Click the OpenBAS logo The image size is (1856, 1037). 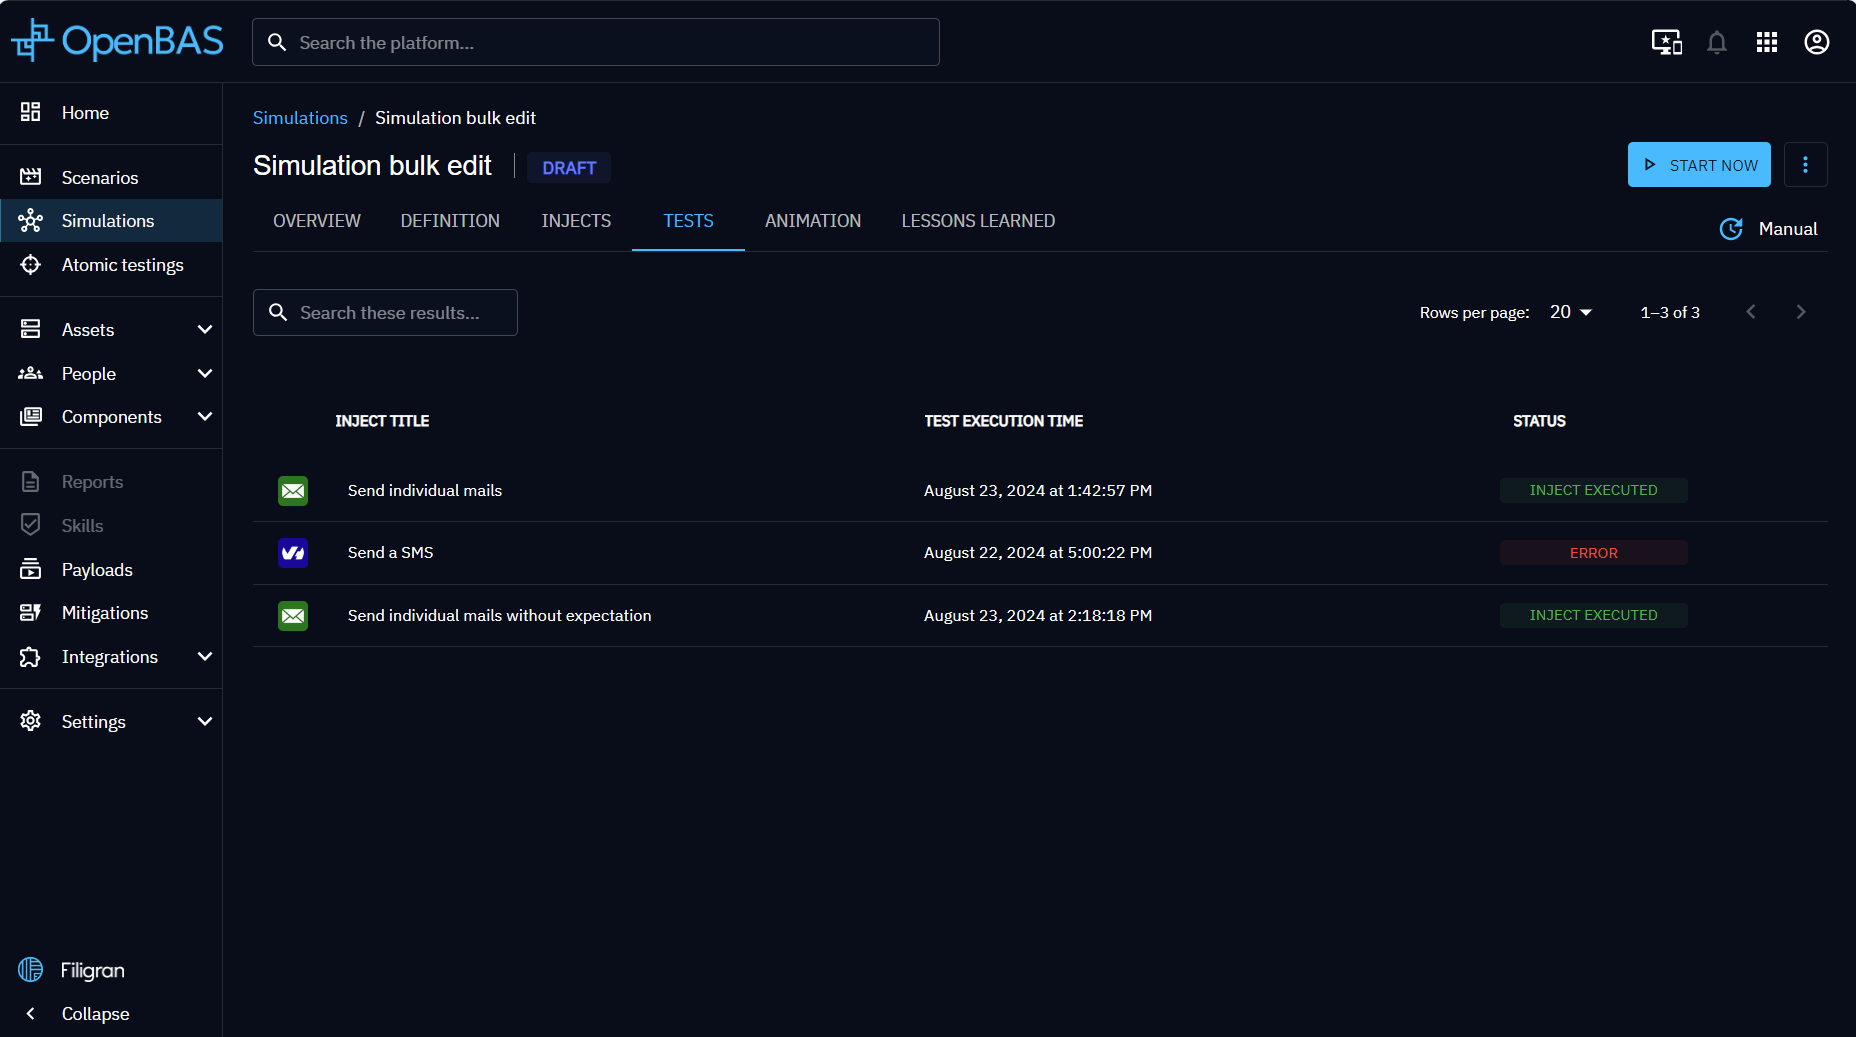pos(118,41)
